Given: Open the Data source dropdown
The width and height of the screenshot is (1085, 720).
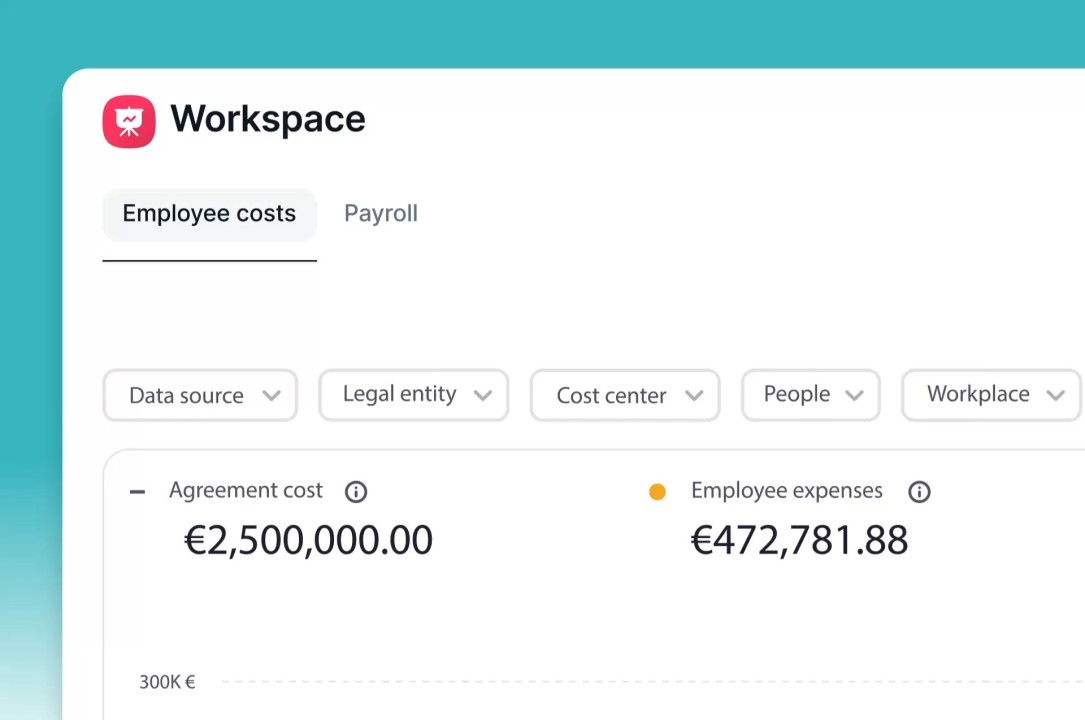Looking at the screenshot, I should pos(199,395).
